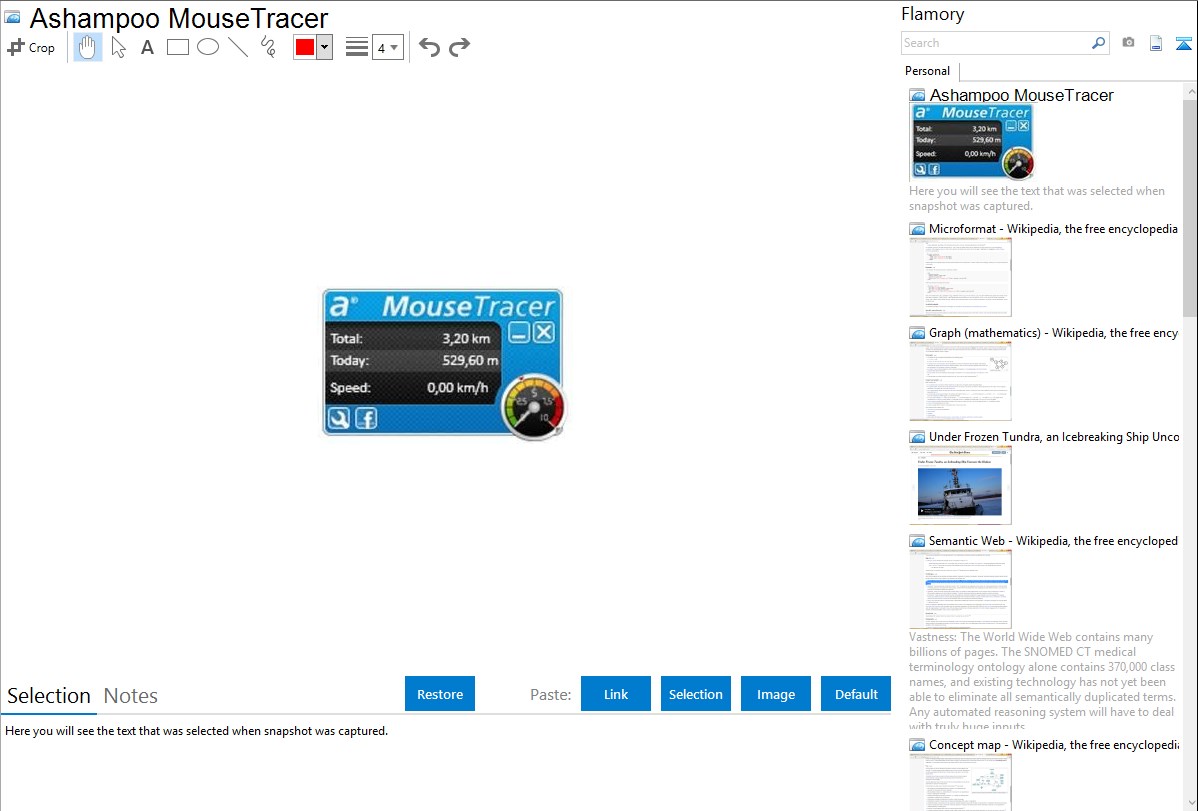Select the Crop tool
Screen dimensions: 1198x811
pos(31,47)
